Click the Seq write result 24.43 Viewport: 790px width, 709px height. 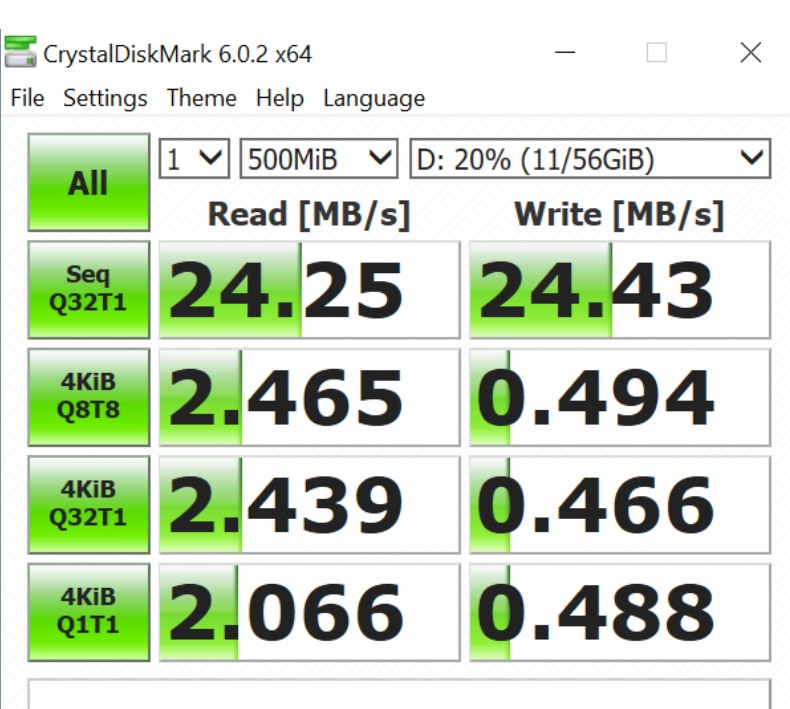[x=619, y=290]
